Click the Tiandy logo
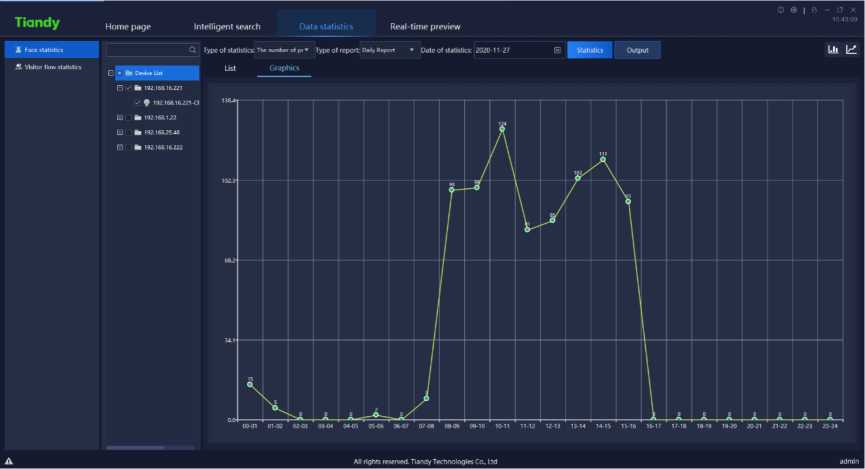Image resolution: width=865 pixels, height=469 pixels. 37,23
